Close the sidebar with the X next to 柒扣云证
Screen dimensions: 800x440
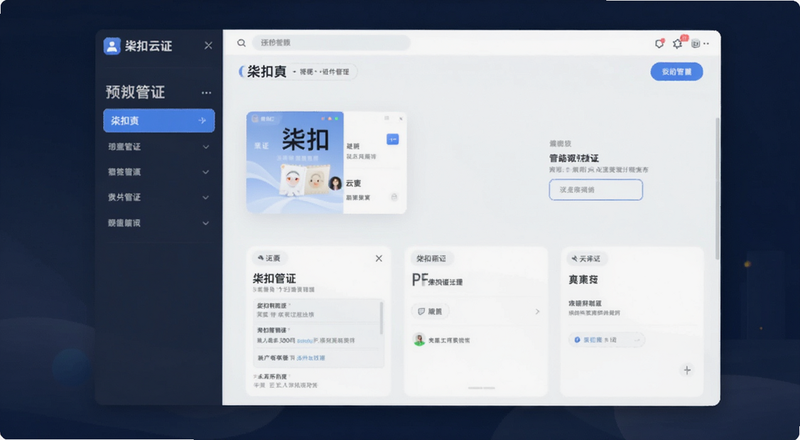coord(208,45)
